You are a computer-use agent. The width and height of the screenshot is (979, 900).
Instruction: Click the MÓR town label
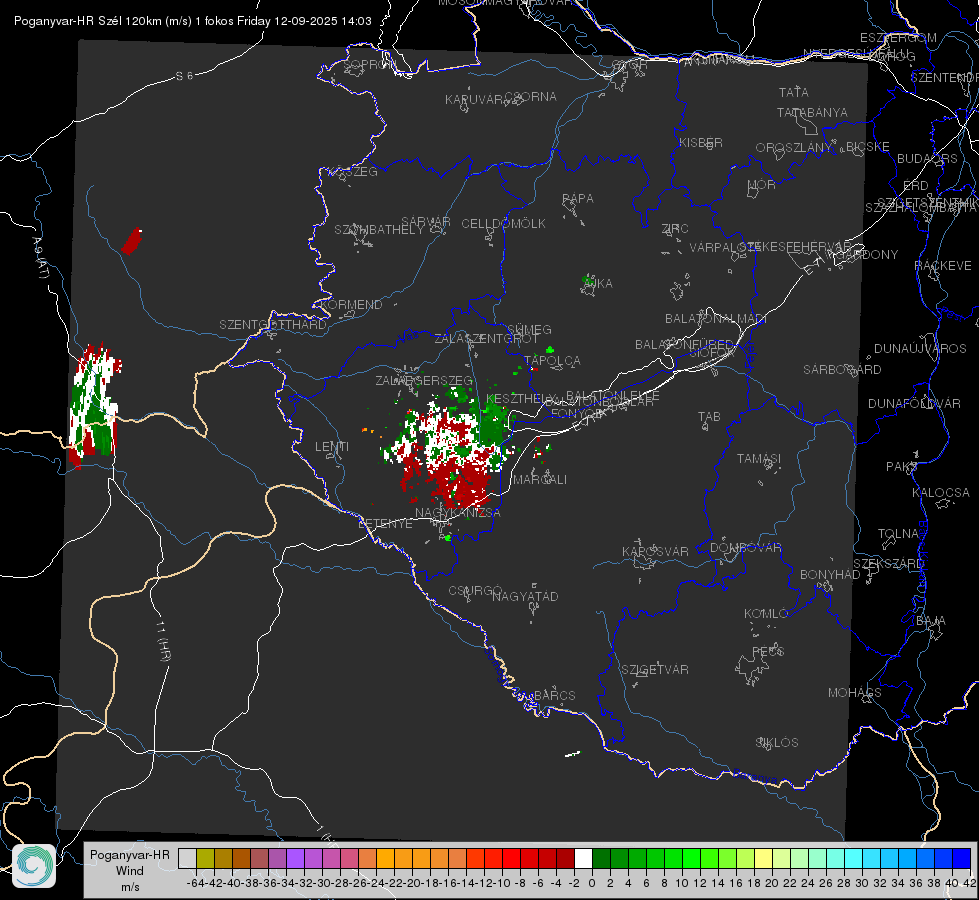(762, 185)
